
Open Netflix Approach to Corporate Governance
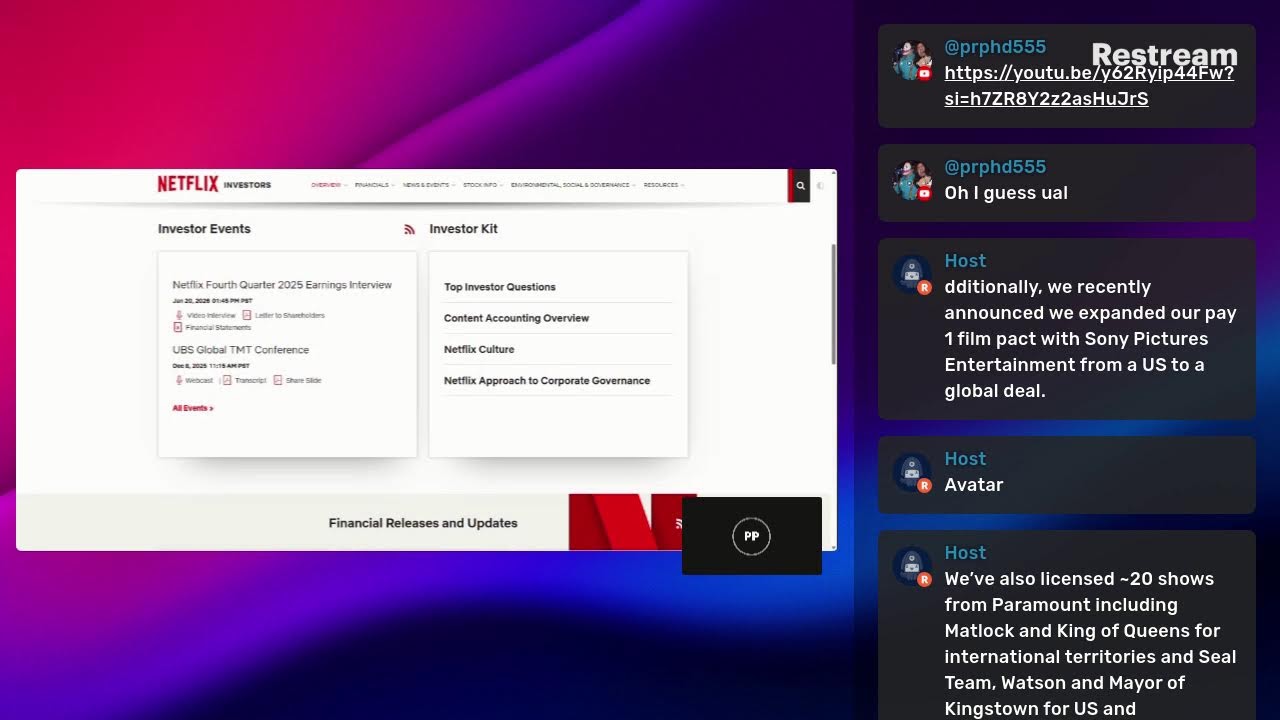pos(547,380)
